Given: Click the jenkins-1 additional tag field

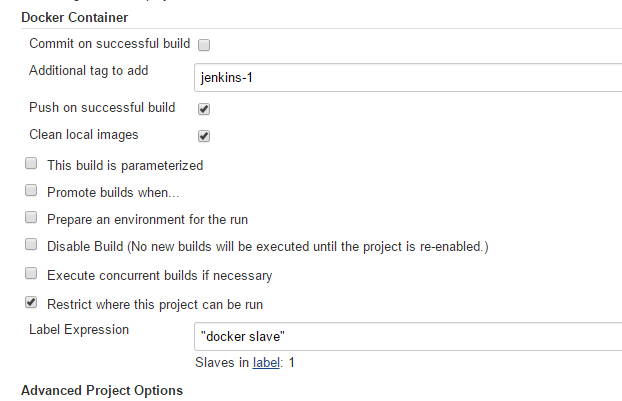Looking at the screenshot, I should [408, 77].
